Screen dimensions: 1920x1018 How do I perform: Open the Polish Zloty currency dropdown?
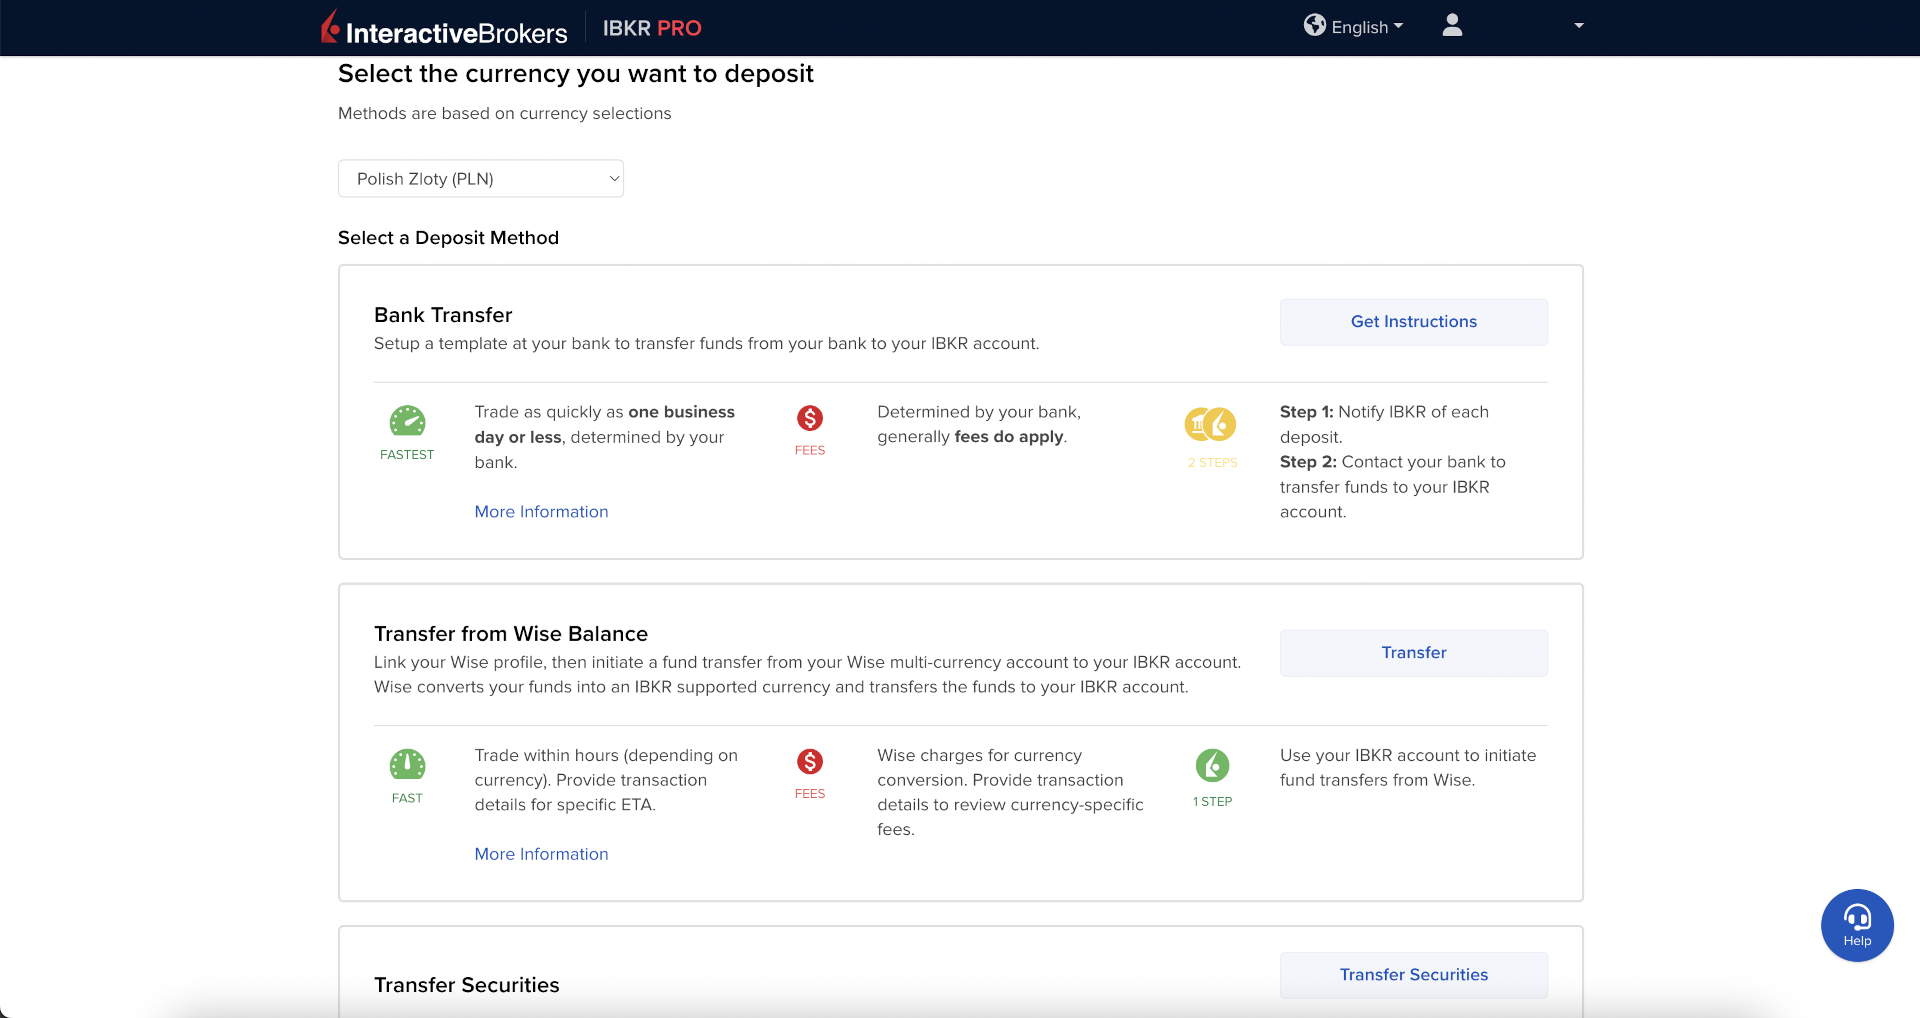click(481, 179)
